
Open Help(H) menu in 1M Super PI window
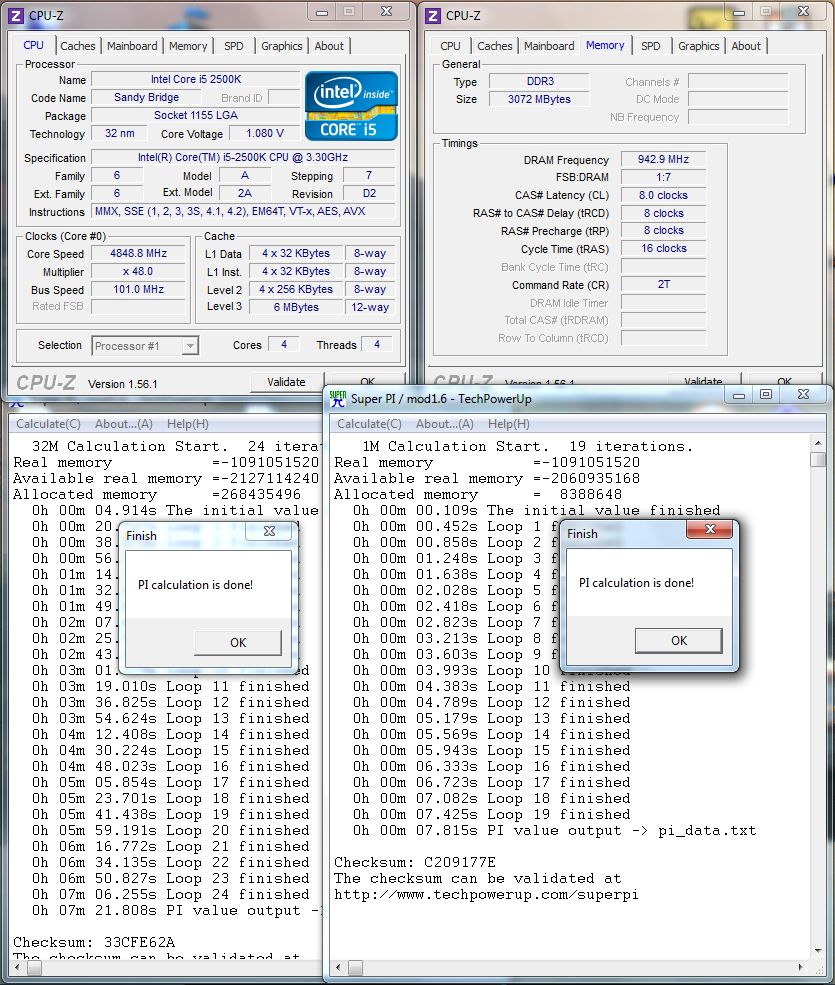[509, 424]
